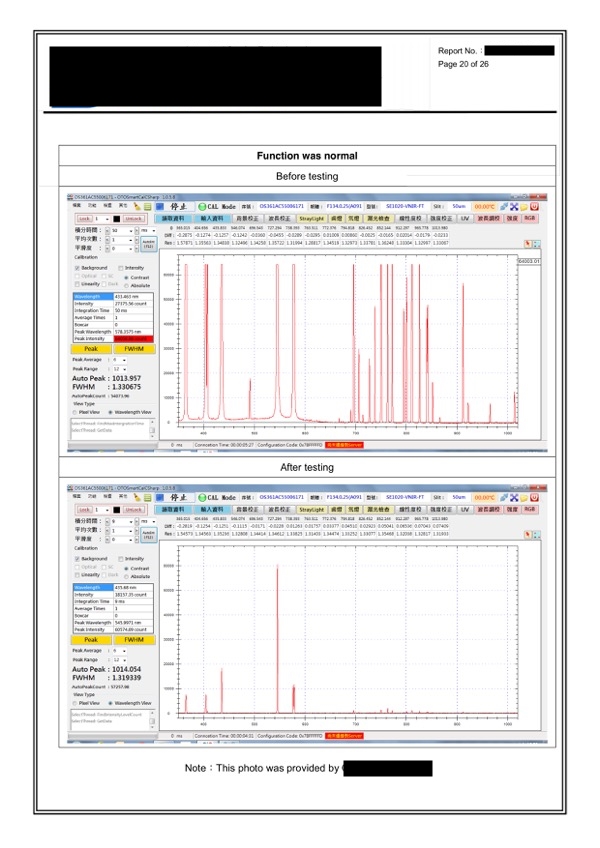This screenshot has width=600, height=848.
Task: Click yellow FWHM button in After testing window
Action: [134, 639]
